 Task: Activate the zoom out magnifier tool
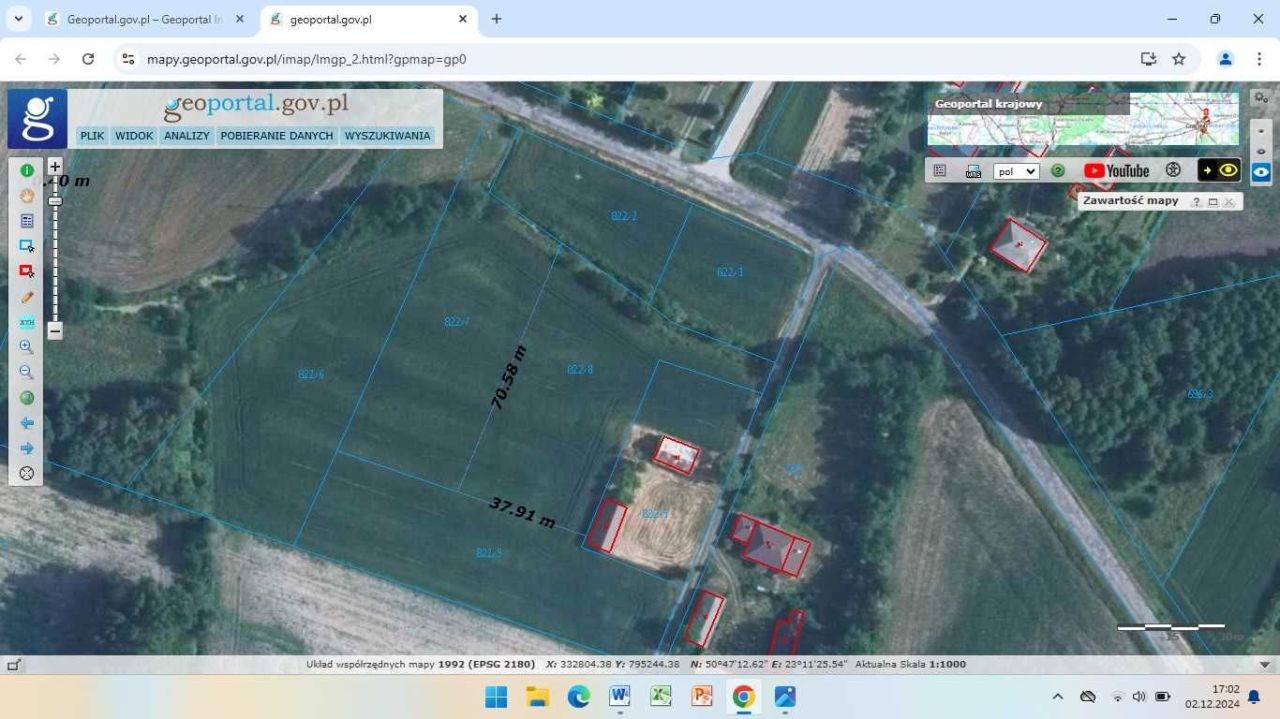pos(27,372)
